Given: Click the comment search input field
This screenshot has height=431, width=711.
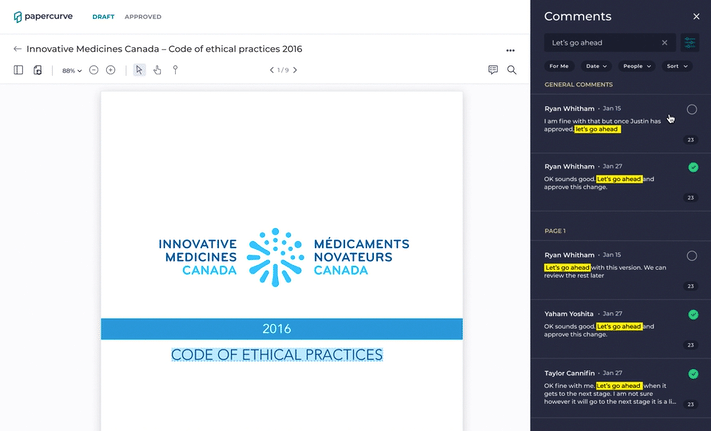Looking at the screenshot, I should click(610, 43).
